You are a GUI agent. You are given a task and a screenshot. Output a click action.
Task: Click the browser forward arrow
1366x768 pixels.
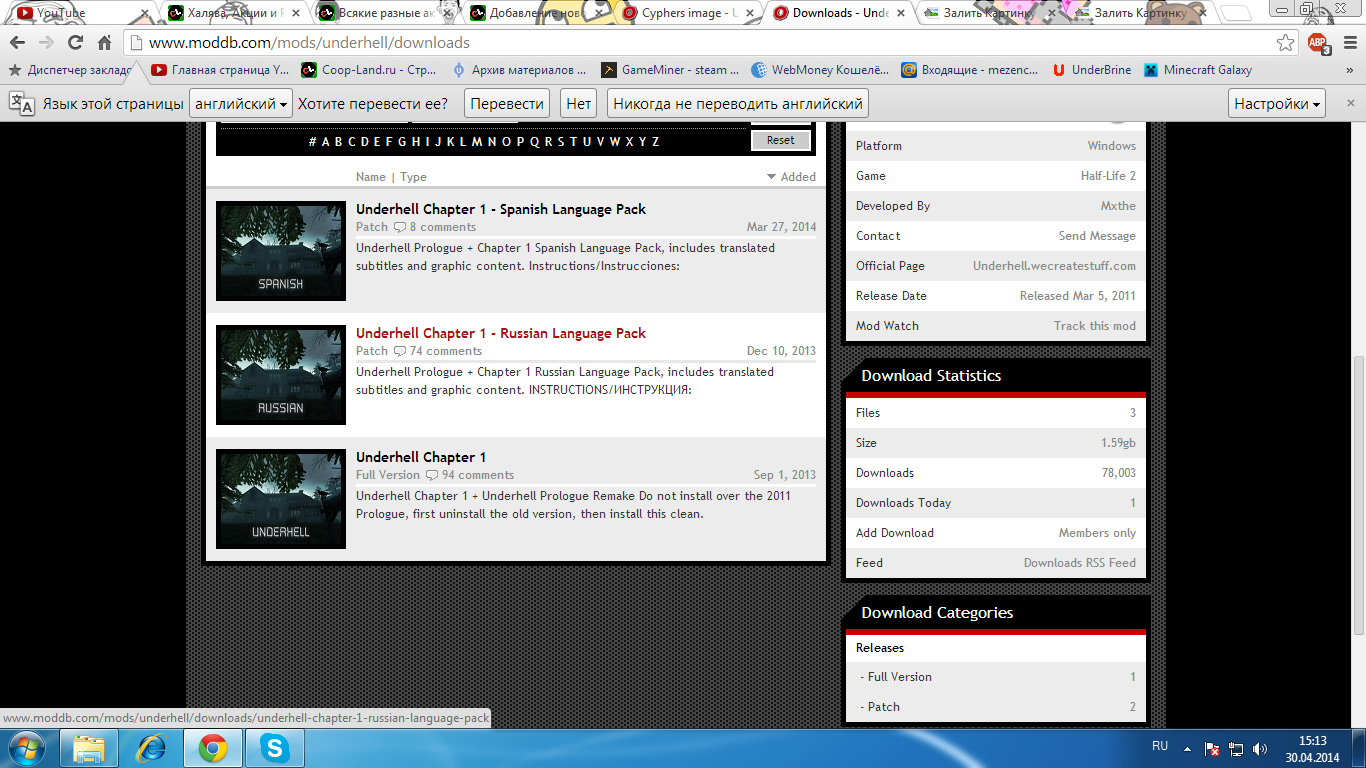tap(46, 43)
